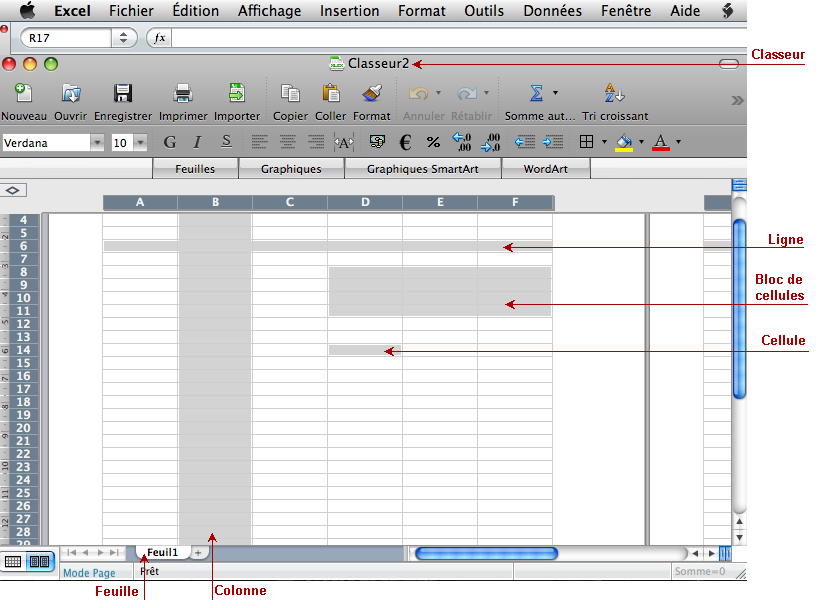Open the Name Box R17 stepper
Image resolution: width=825 pixels, height=608 pixels.
124,38
